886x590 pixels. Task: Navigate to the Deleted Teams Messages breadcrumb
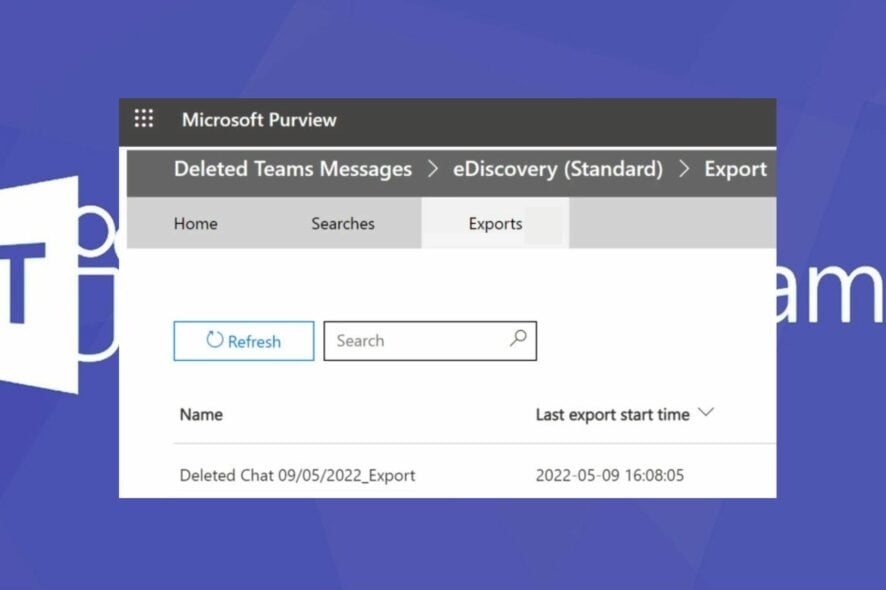[x=292, y=169]
